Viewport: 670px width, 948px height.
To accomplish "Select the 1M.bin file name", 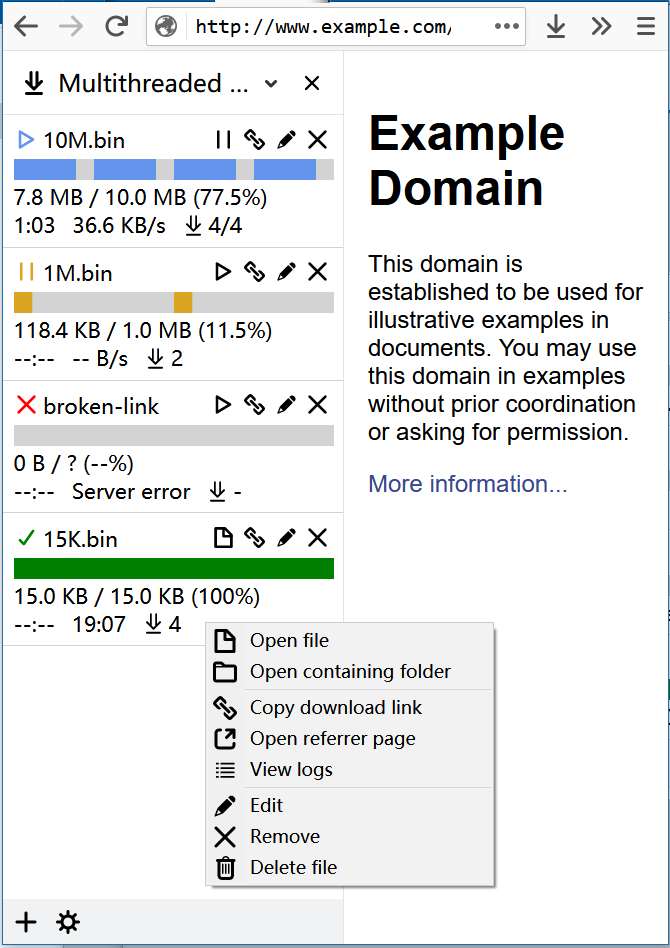I will coord(78,273).
